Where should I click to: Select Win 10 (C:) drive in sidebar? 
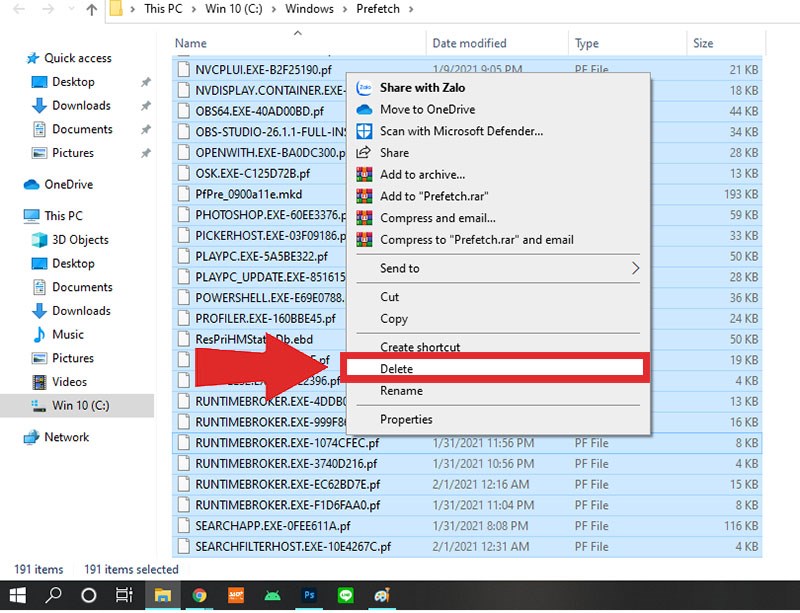81,406
